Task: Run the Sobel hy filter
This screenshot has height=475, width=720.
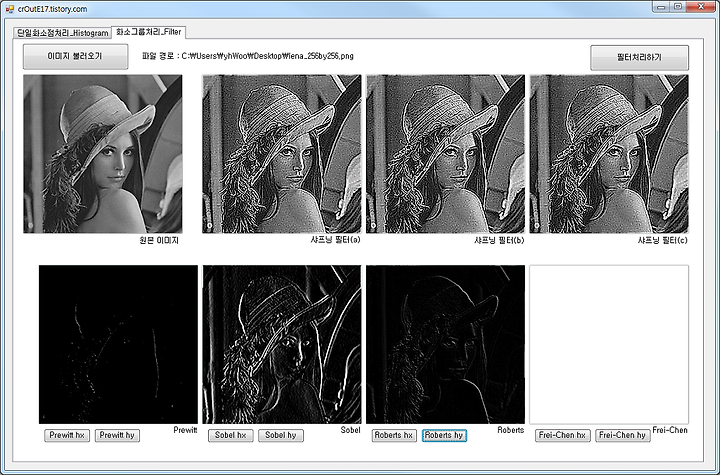Action: point(281,435)
